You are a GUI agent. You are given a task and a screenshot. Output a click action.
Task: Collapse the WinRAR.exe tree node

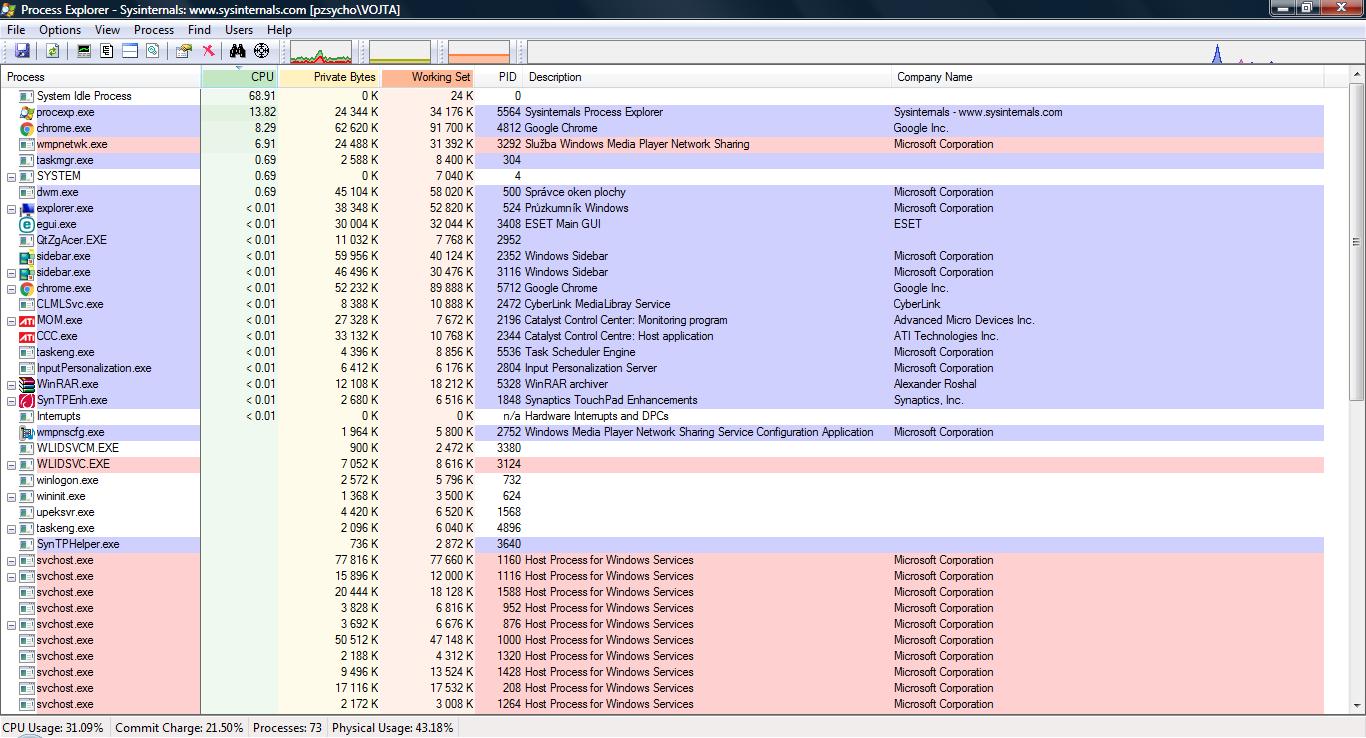pyautogui.click(x=12, y=384)
